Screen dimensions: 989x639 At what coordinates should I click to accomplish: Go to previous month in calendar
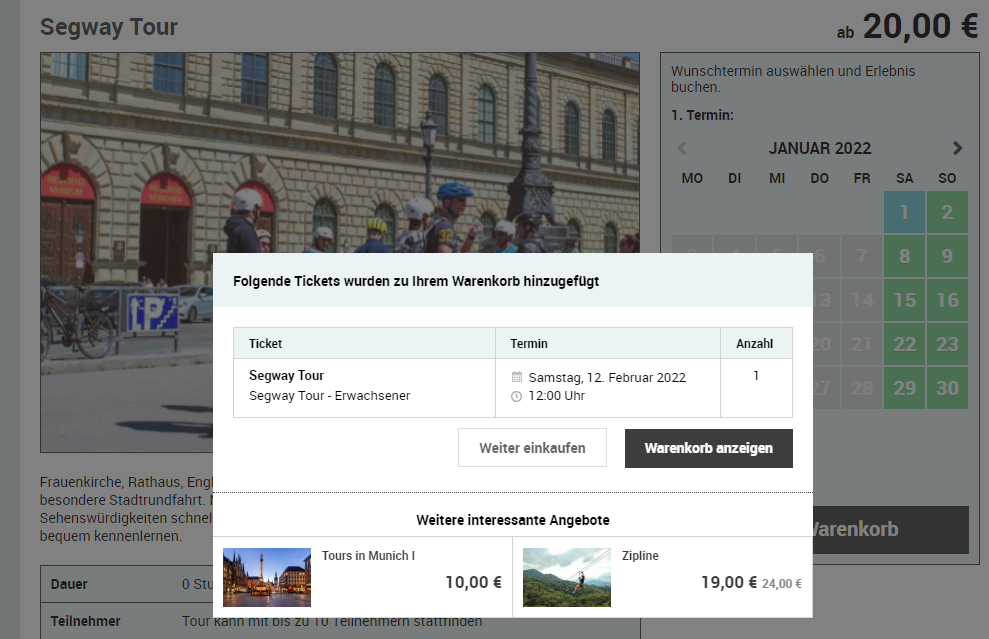pyautogui.click(x=682, y=148)
